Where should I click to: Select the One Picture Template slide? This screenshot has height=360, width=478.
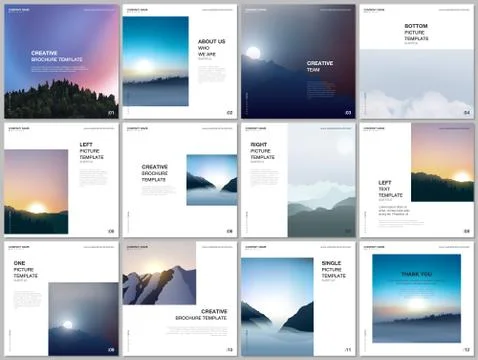61,299
